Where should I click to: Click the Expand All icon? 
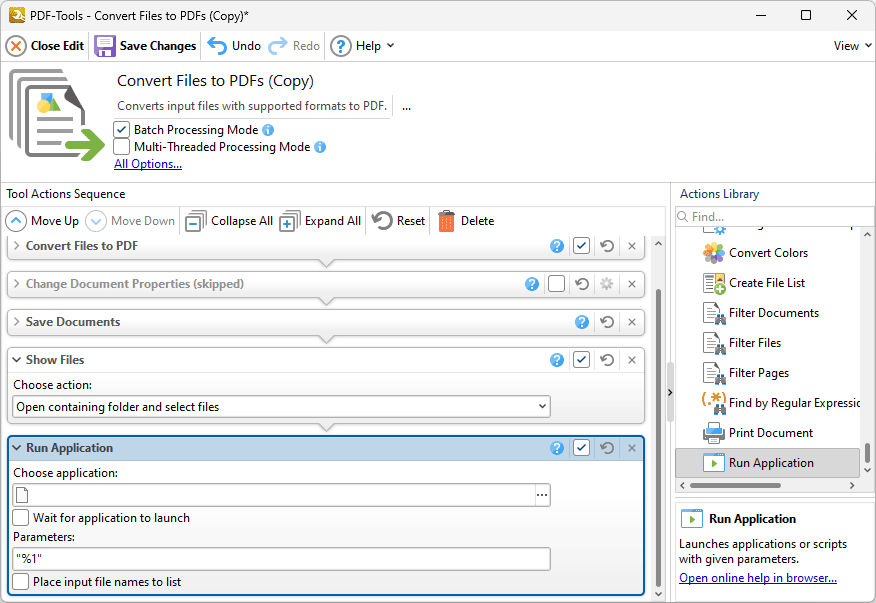tap(289, 221)
